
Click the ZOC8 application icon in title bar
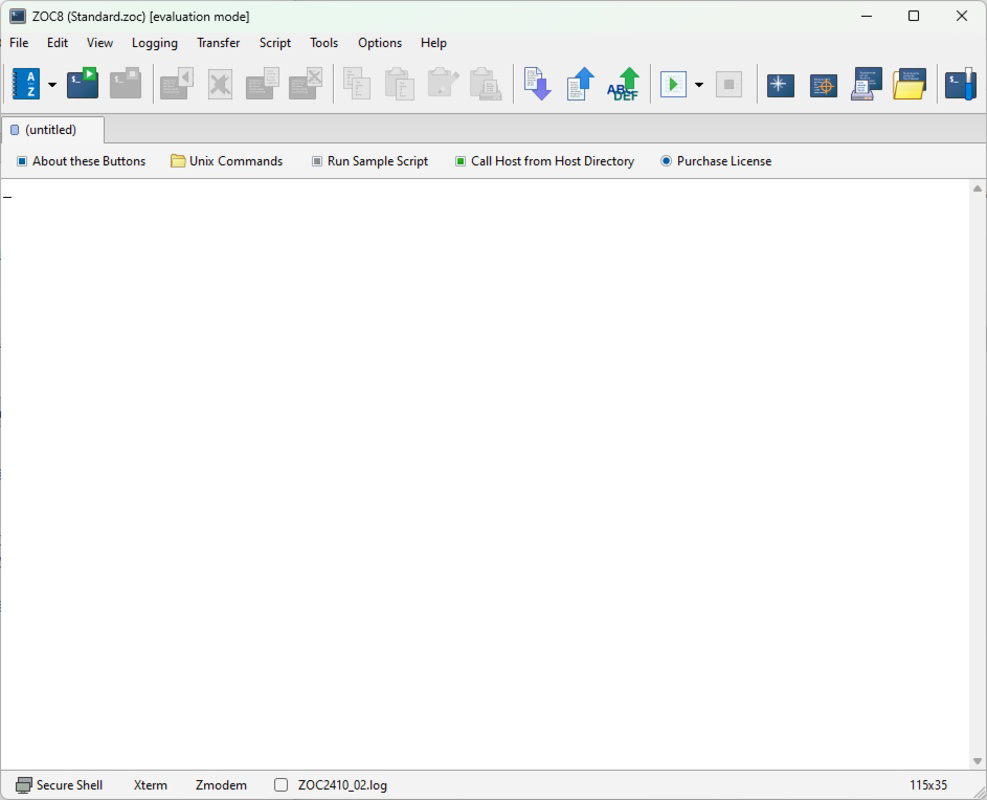tap(18, 16)
